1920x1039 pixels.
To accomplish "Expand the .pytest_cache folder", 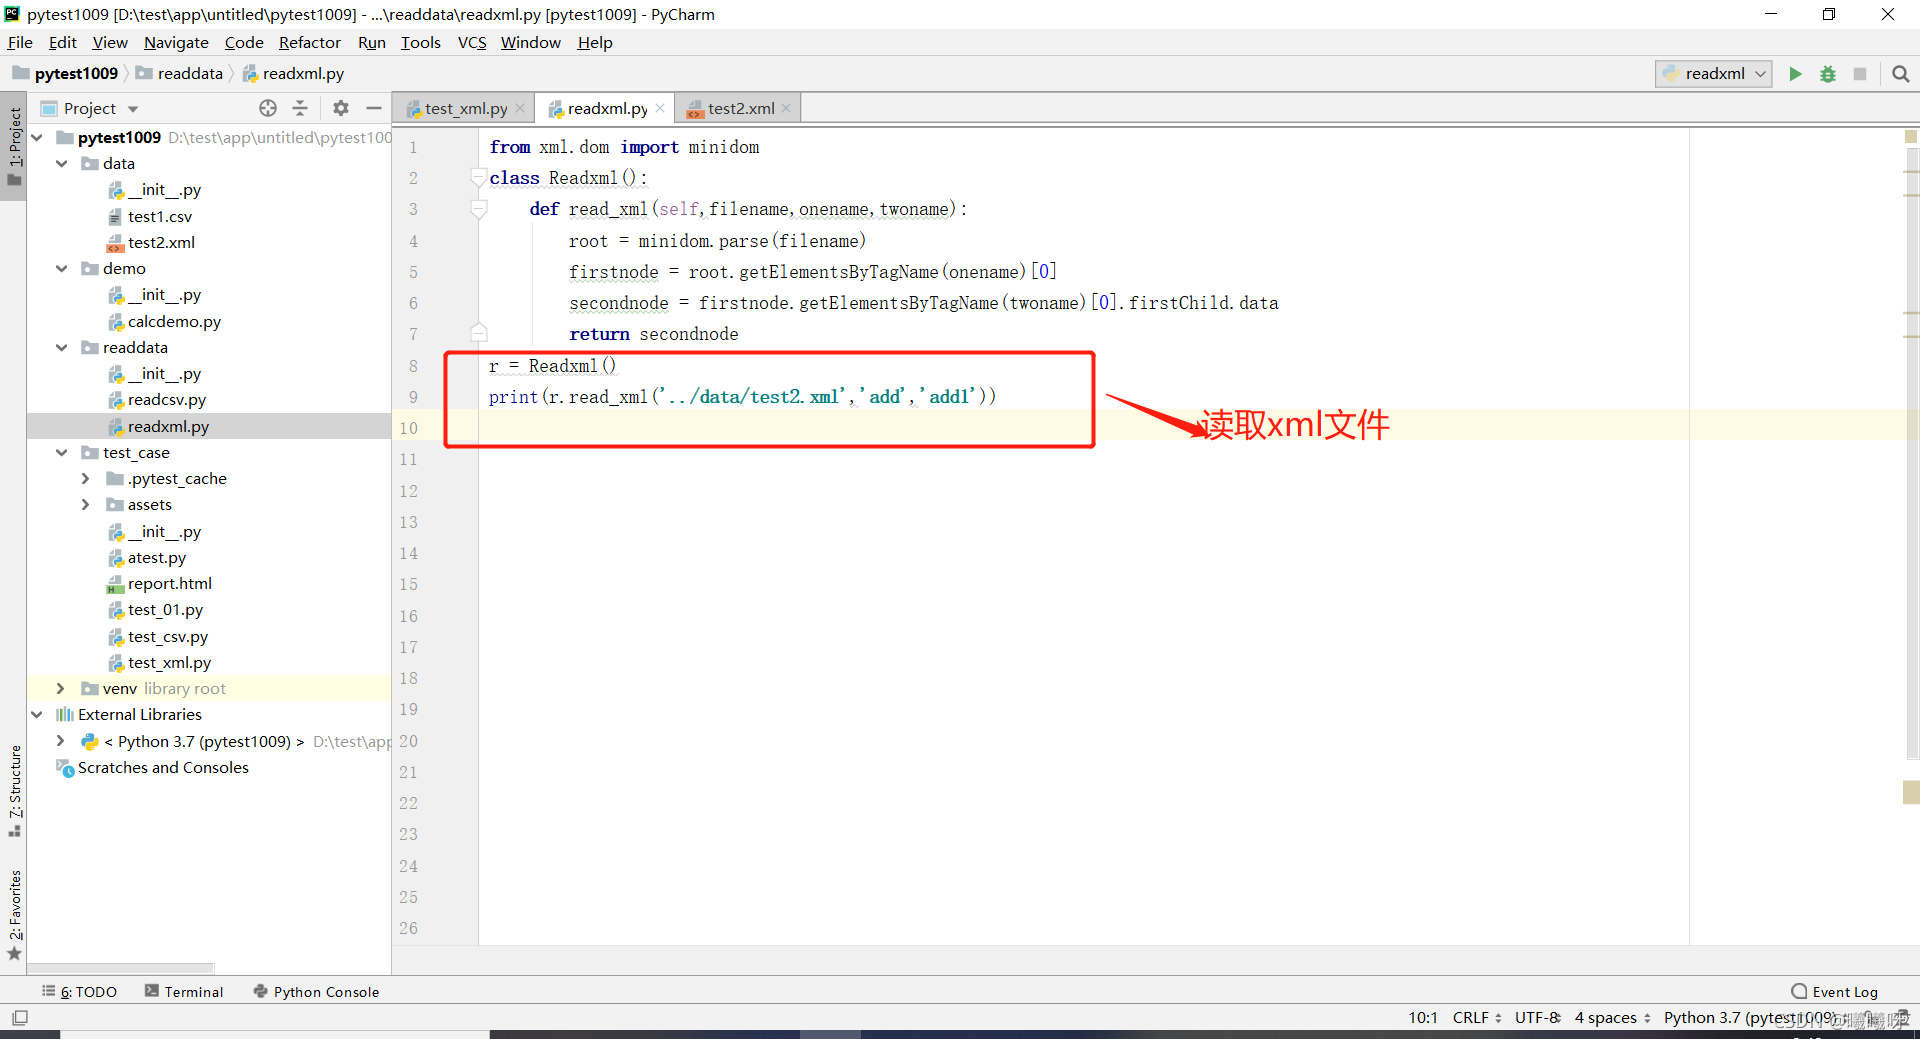I will click(86, 478).
